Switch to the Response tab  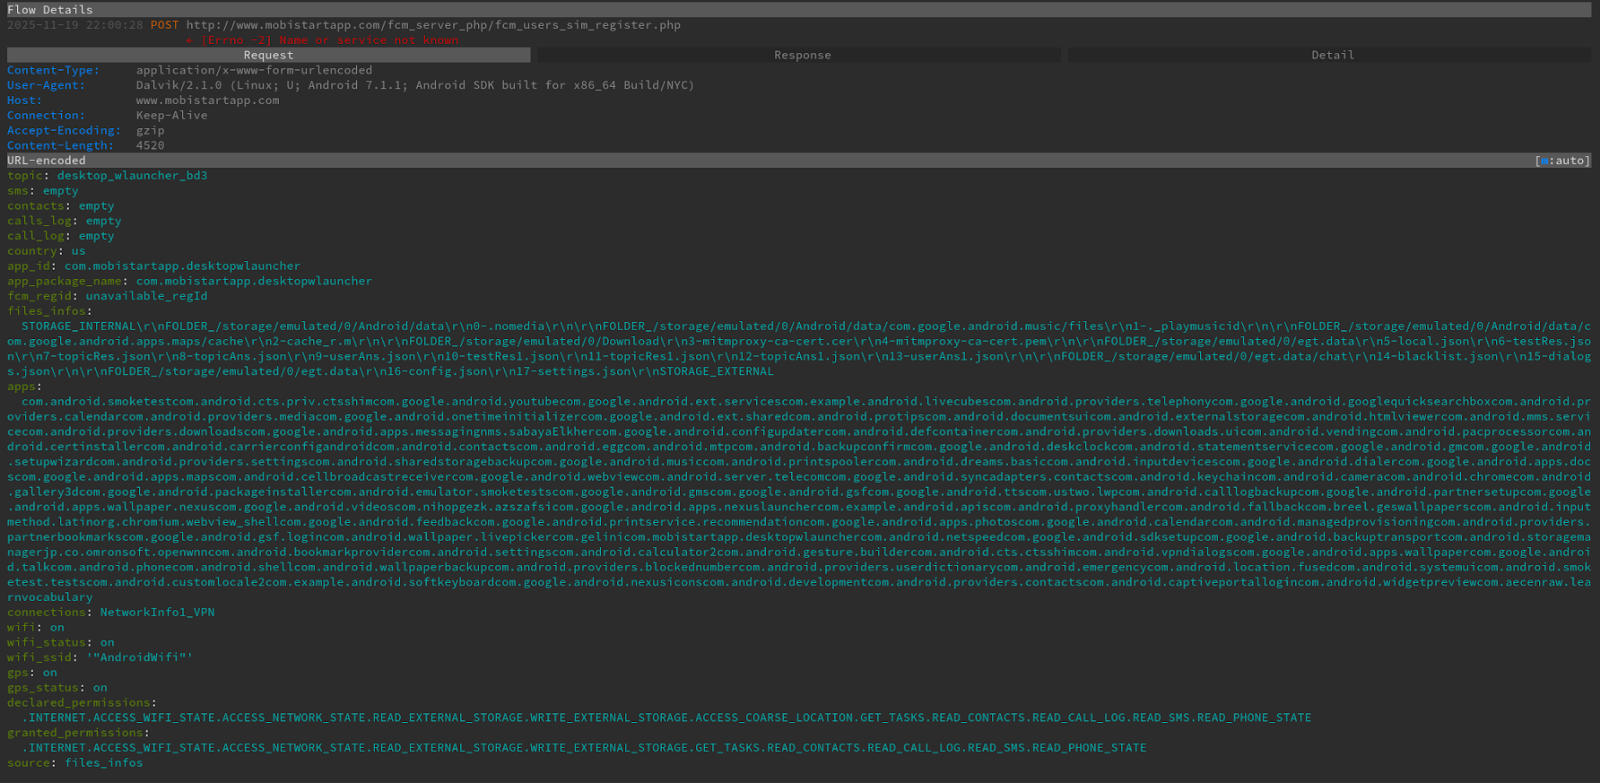(x=801, y=55)
